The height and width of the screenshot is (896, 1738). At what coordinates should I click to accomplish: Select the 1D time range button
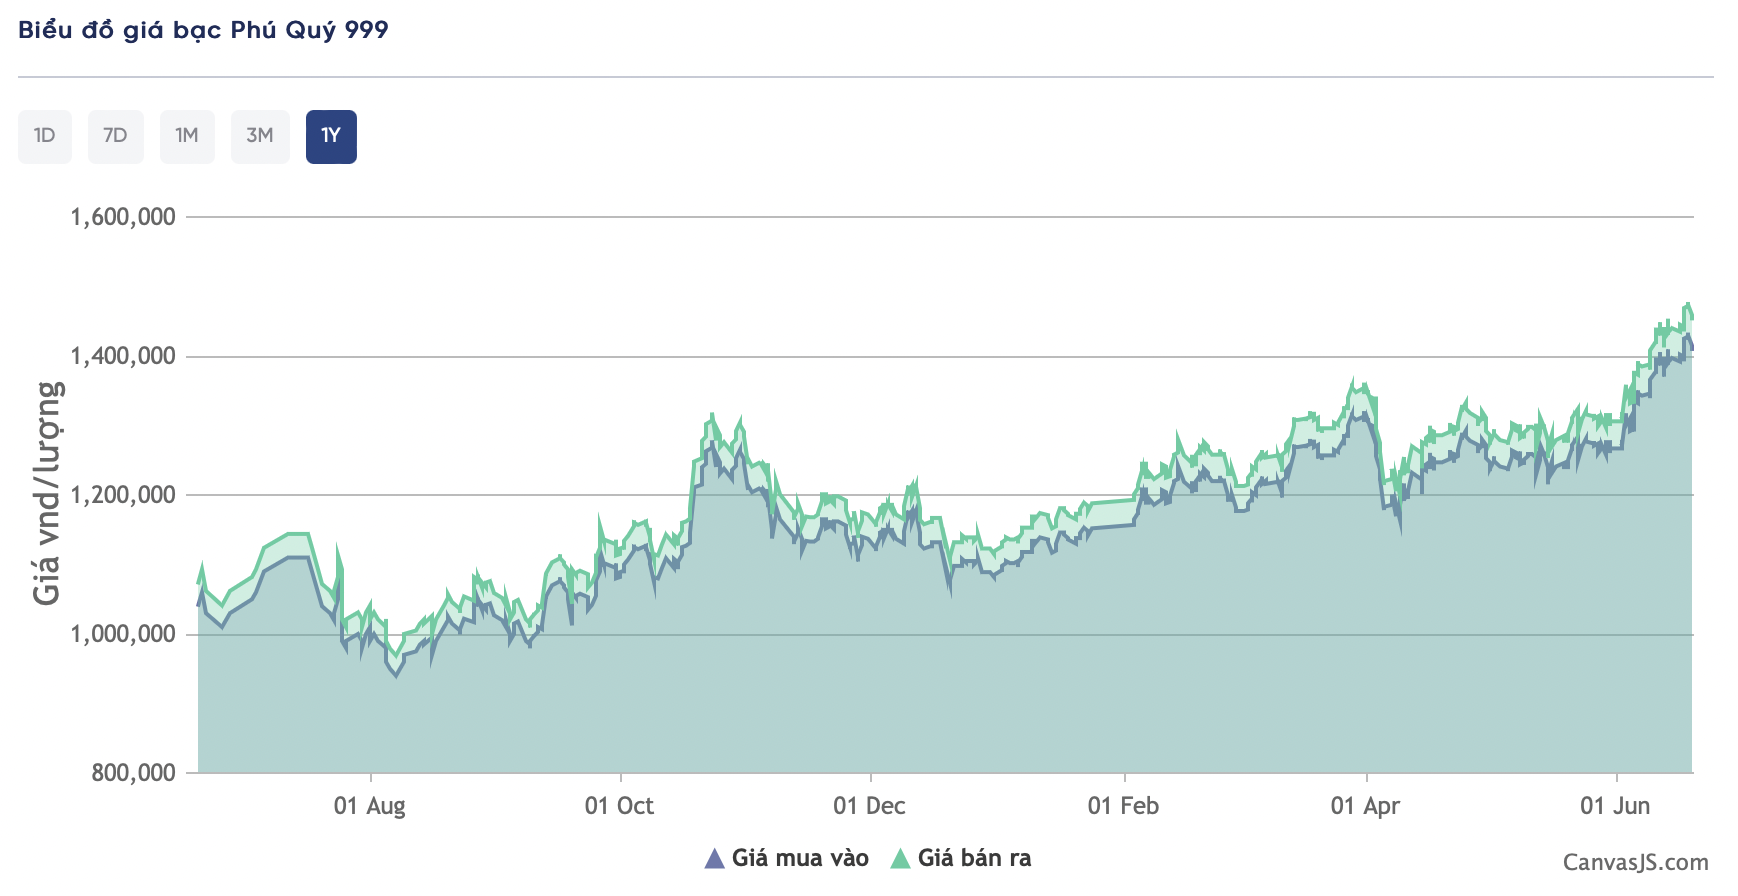click(45, 136)
